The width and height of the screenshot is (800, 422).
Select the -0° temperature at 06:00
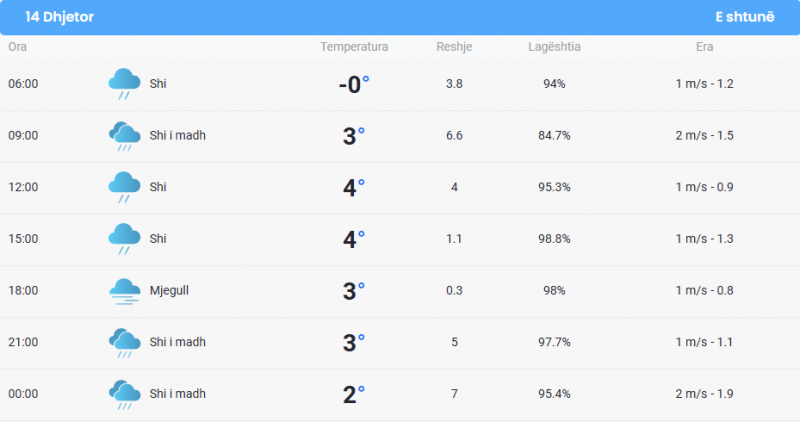point(354,84)
